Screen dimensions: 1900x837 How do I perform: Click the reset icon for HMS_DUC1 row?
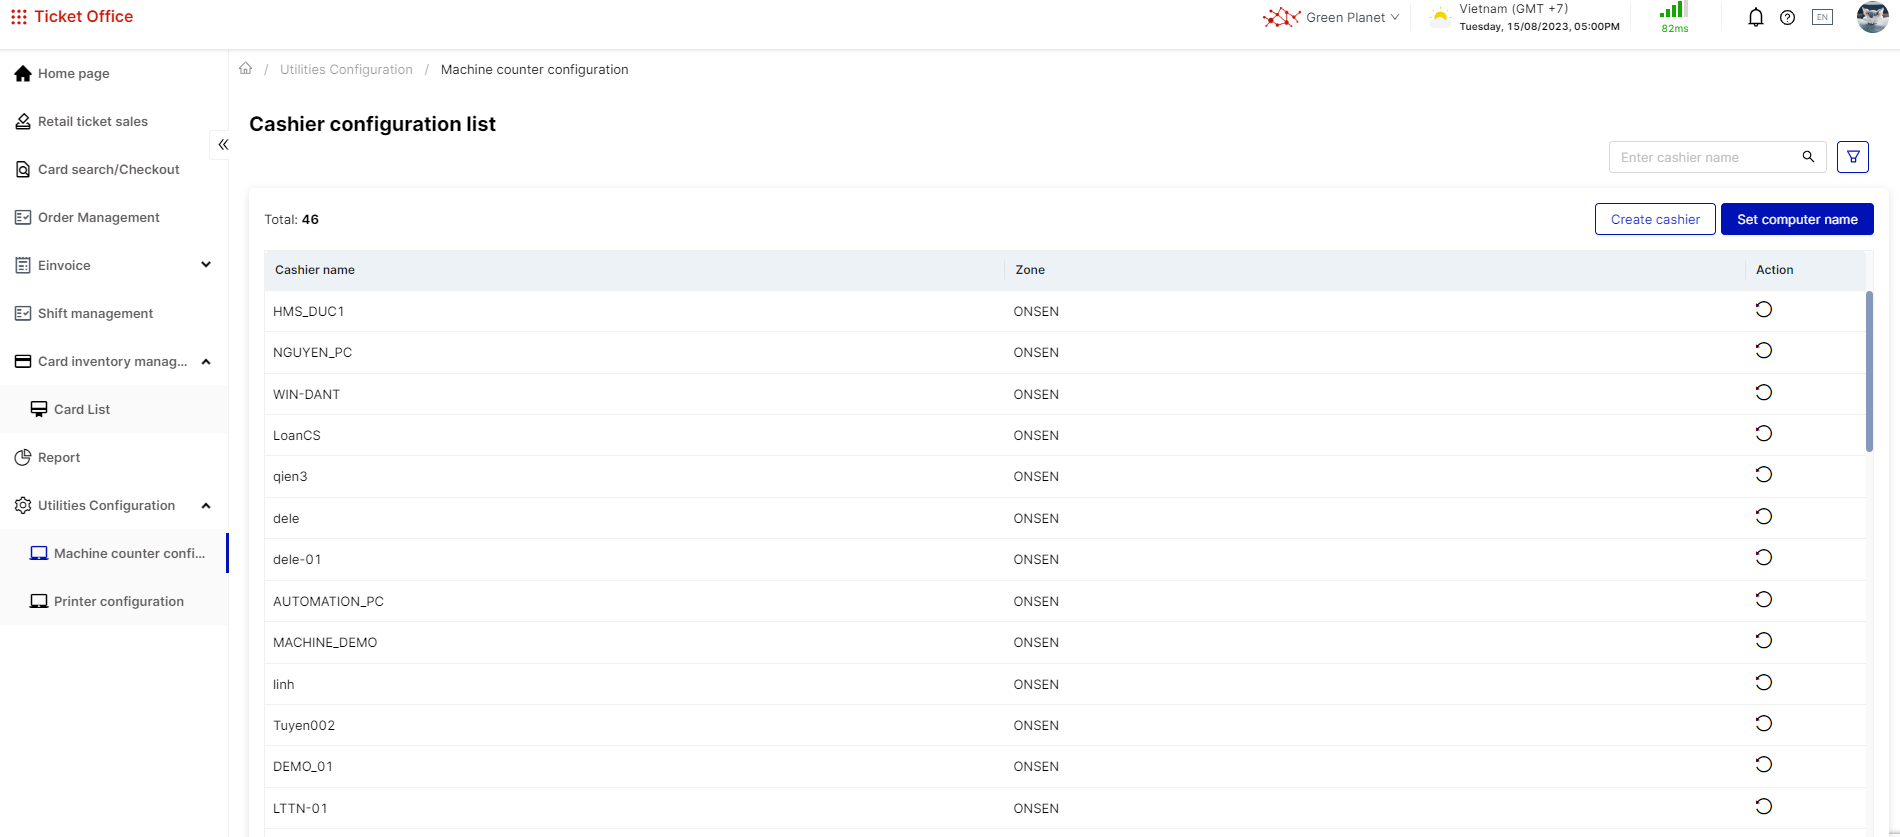pyautogui.click(x=1763, y=310)
